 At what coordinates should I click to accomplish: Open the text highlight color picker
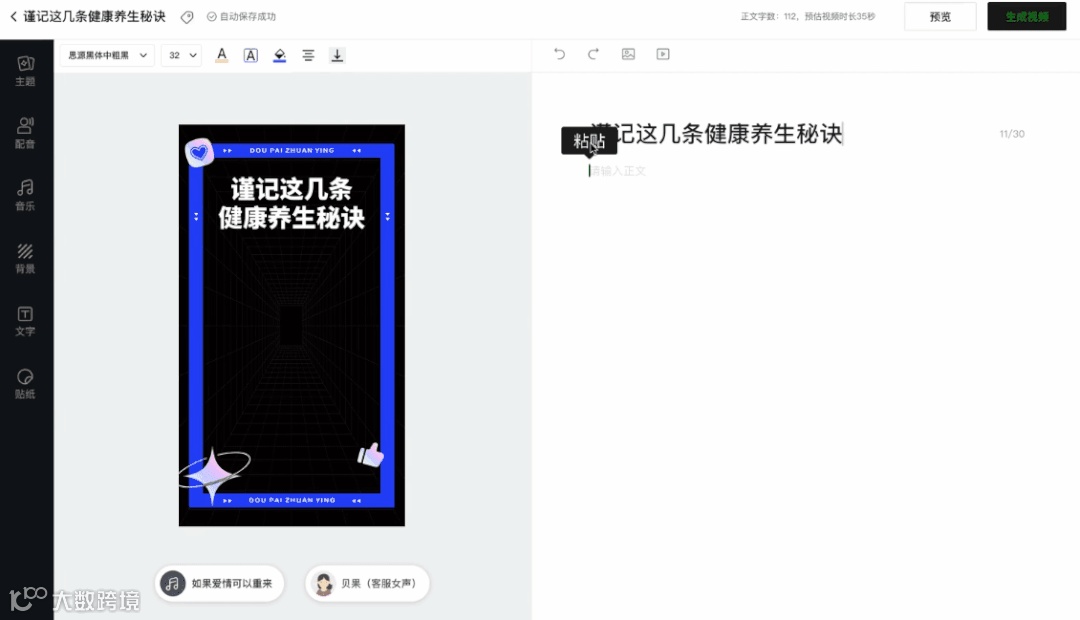point(279,55)
